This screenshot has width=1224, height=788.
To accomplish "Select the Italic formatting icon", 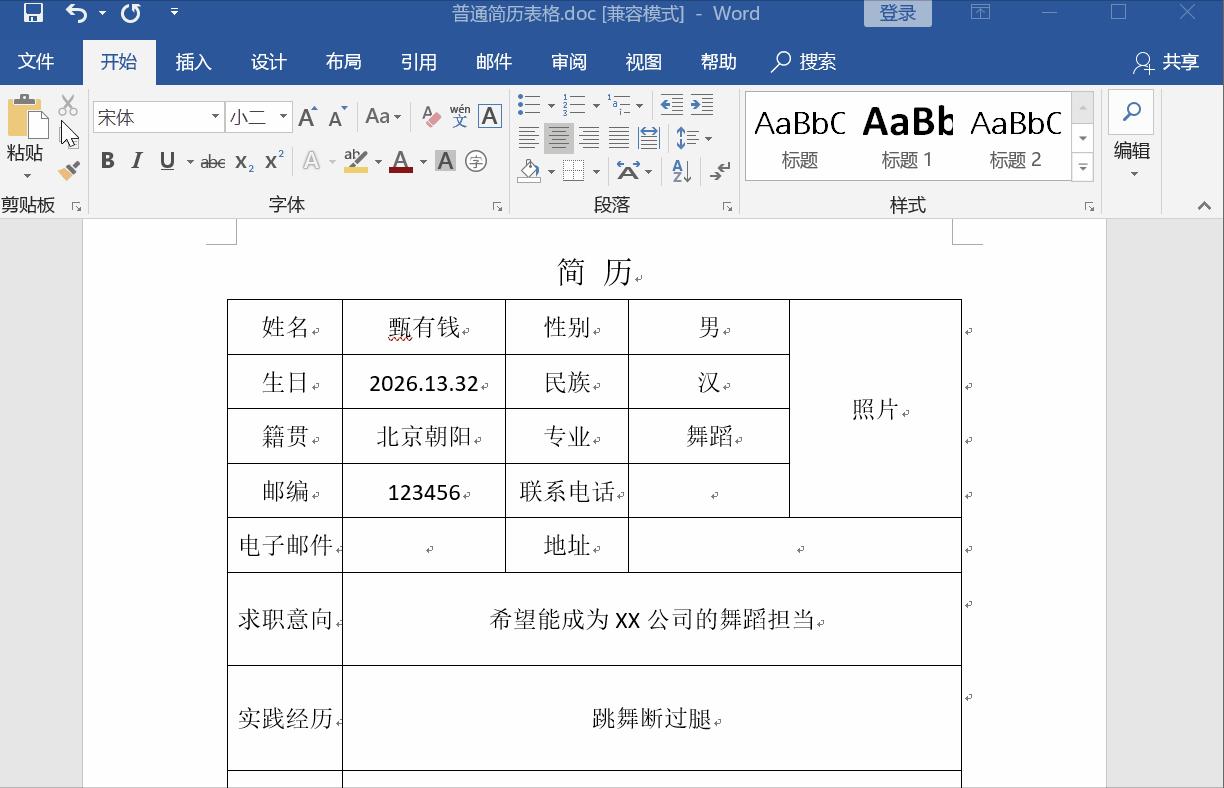I will (x=136, y=160).
